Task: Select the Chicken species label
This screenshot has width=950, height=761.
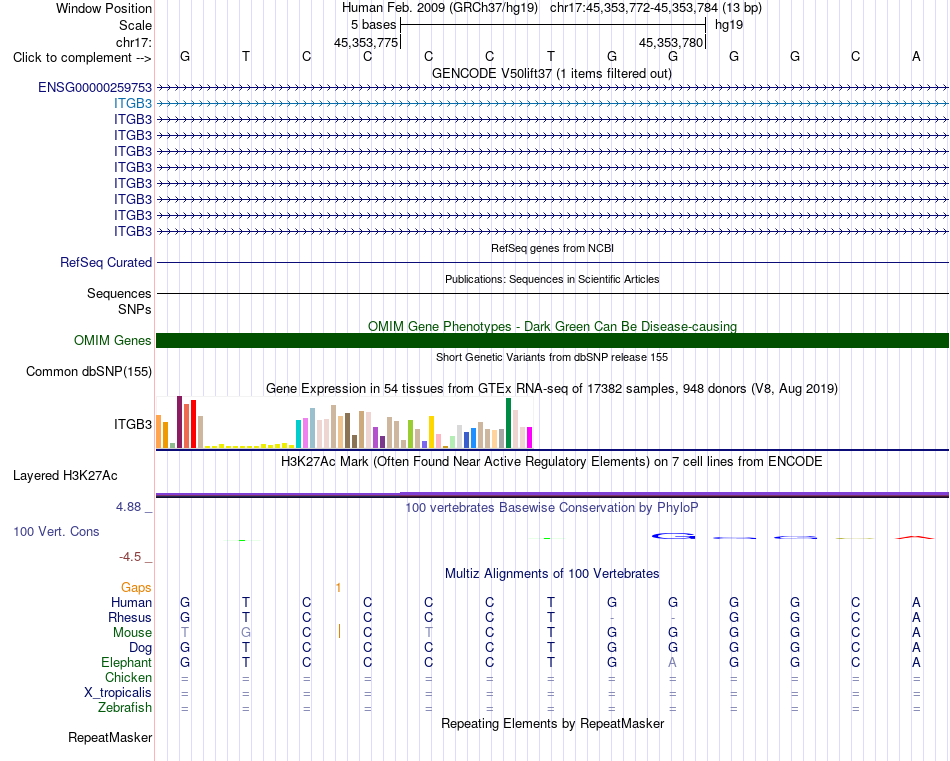Action: (x=128, y=677)
